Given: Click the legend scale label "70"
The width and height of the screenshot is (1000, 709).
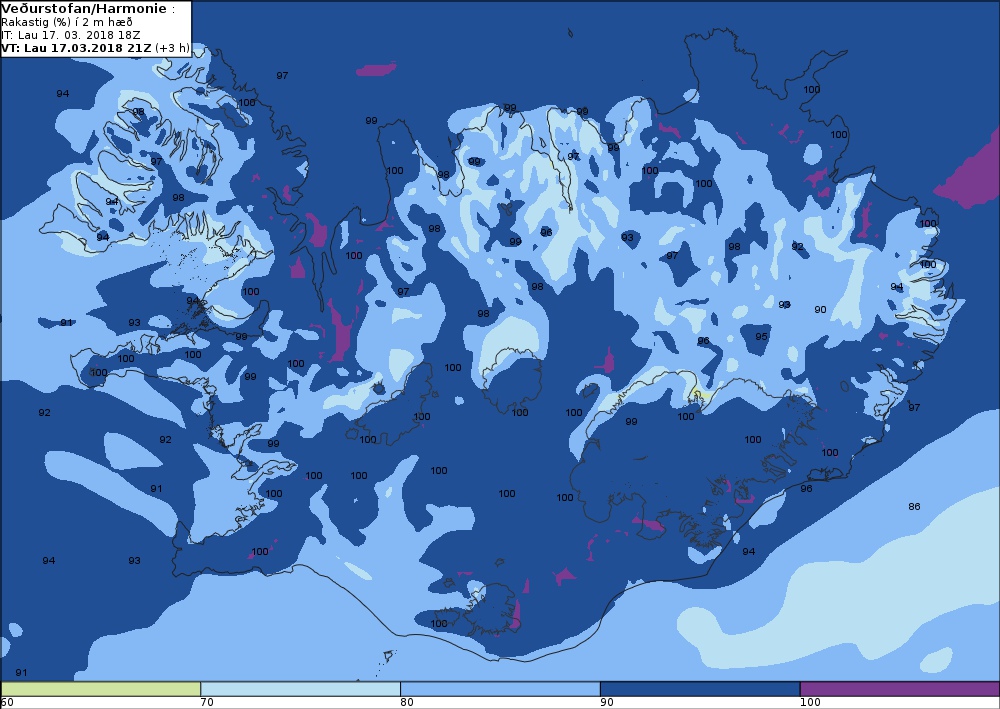Looking at the screenshot, I should [207, 703].
